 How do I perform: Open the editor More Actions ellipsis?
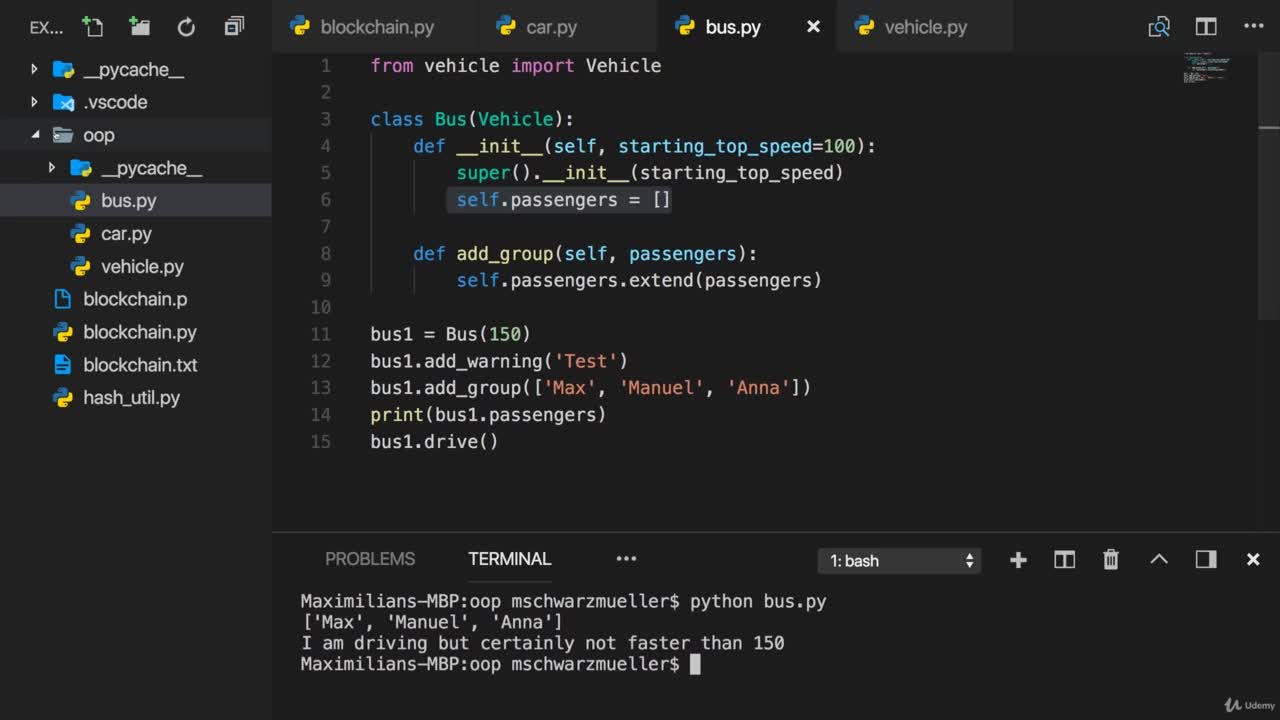1253,27
